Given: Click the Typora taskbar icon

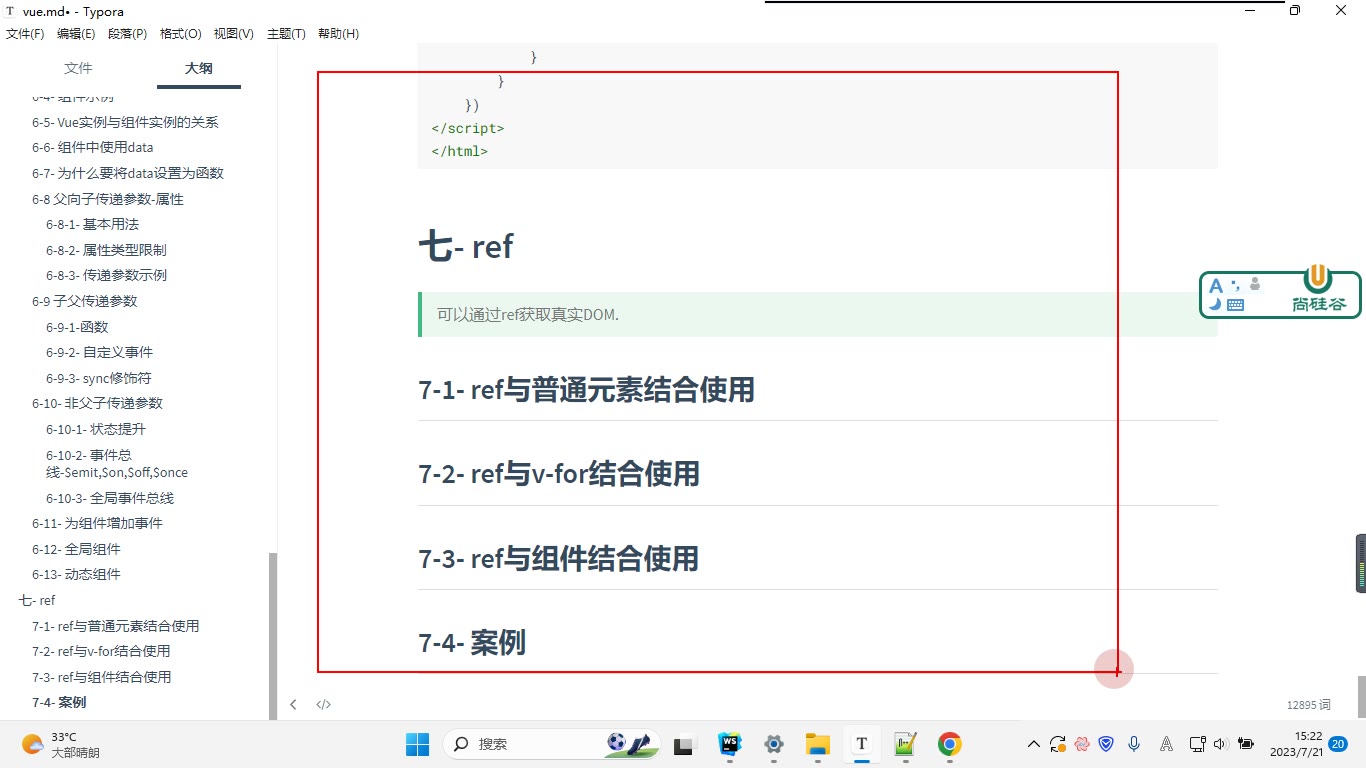Looking at the screenshot, I should tap(862, 744).
